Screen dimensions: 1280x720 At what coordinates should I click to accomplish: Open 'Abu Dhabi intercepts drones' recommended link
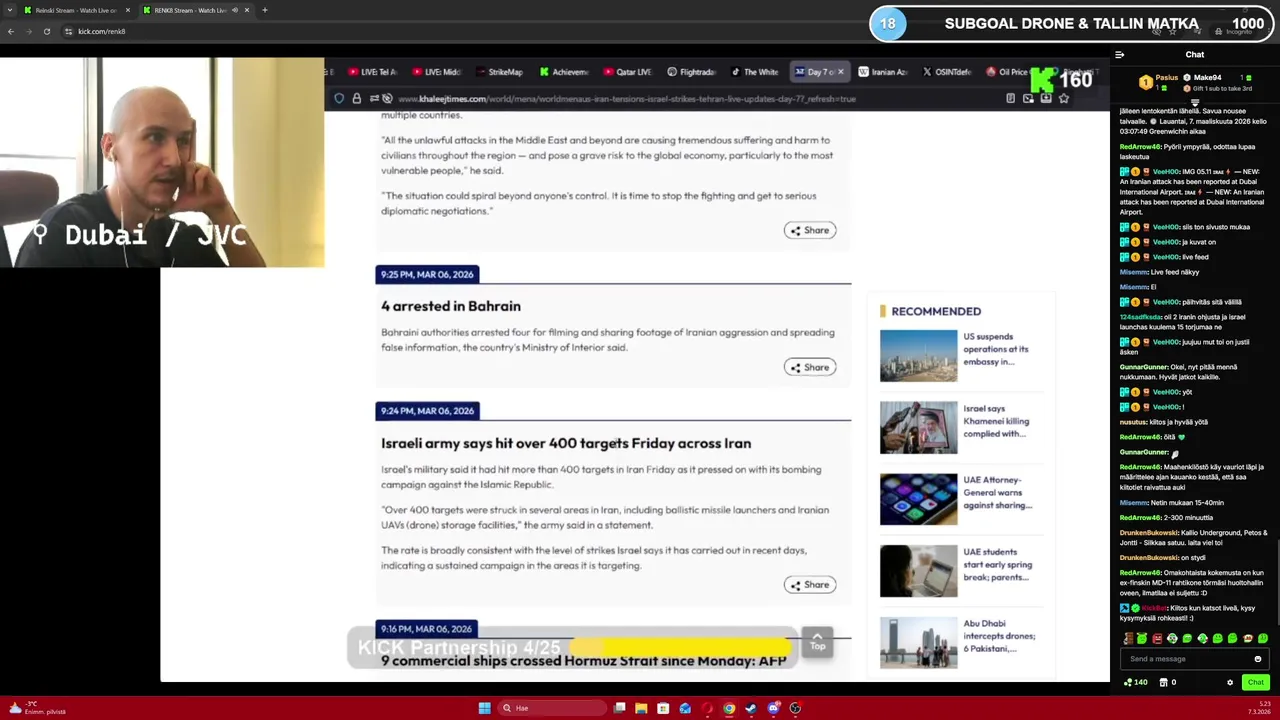pos(999,636)
